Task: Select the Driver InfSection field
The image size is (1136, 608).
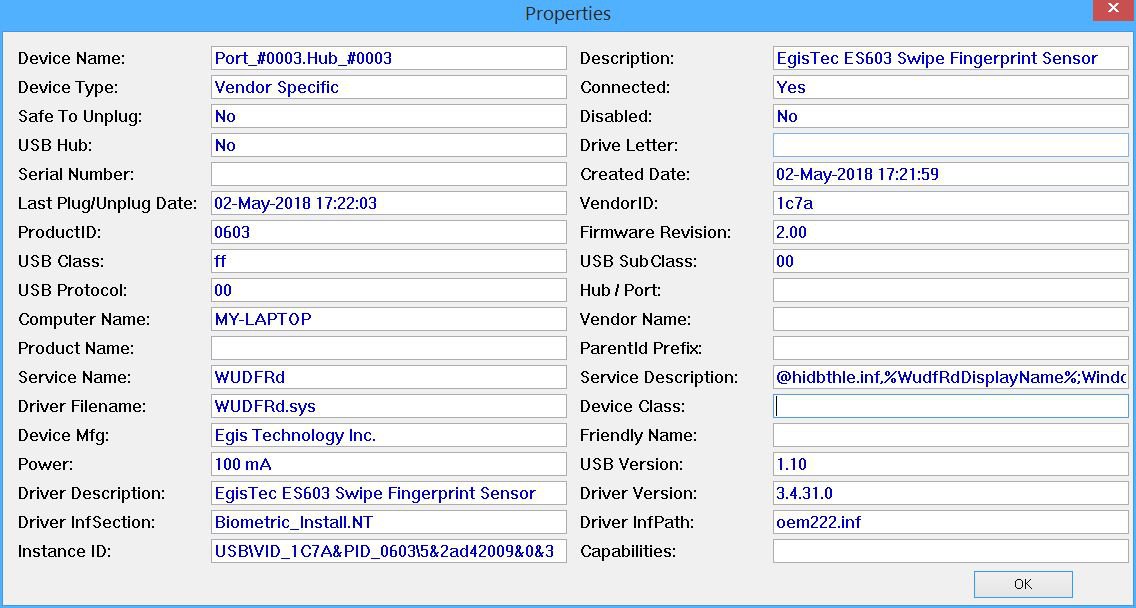Action: [x=388, y=522]
